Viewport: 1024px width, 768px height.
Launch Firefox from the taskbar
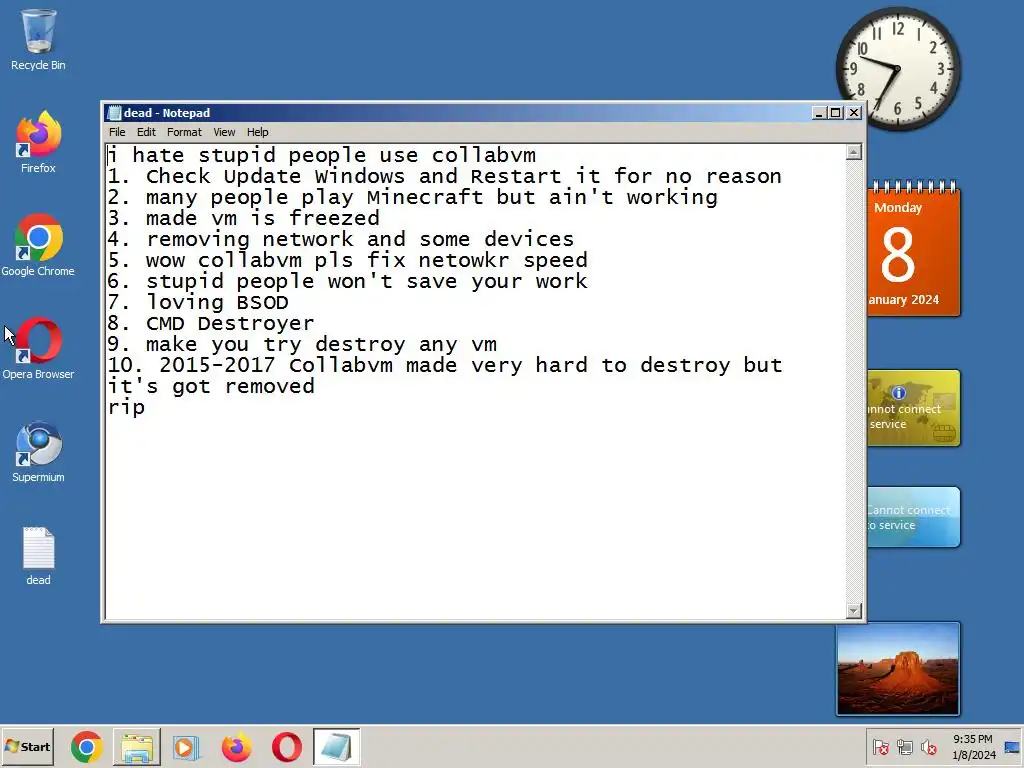(236, 747)
